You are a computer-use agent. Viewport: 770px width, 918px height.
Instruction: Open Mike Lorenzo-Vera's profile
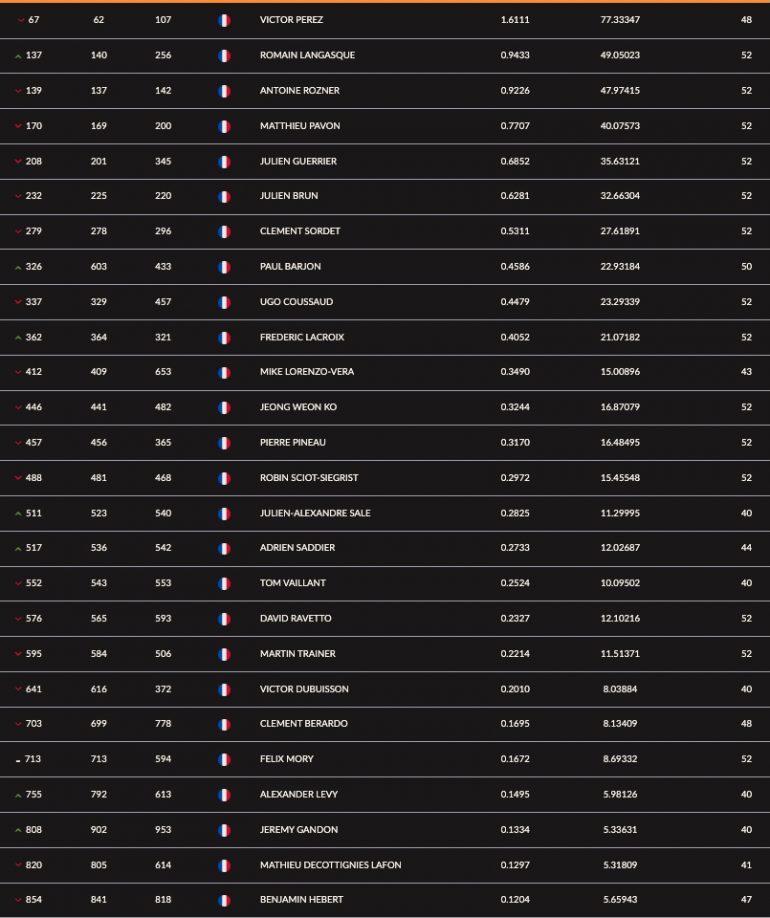tap(307, 372)
